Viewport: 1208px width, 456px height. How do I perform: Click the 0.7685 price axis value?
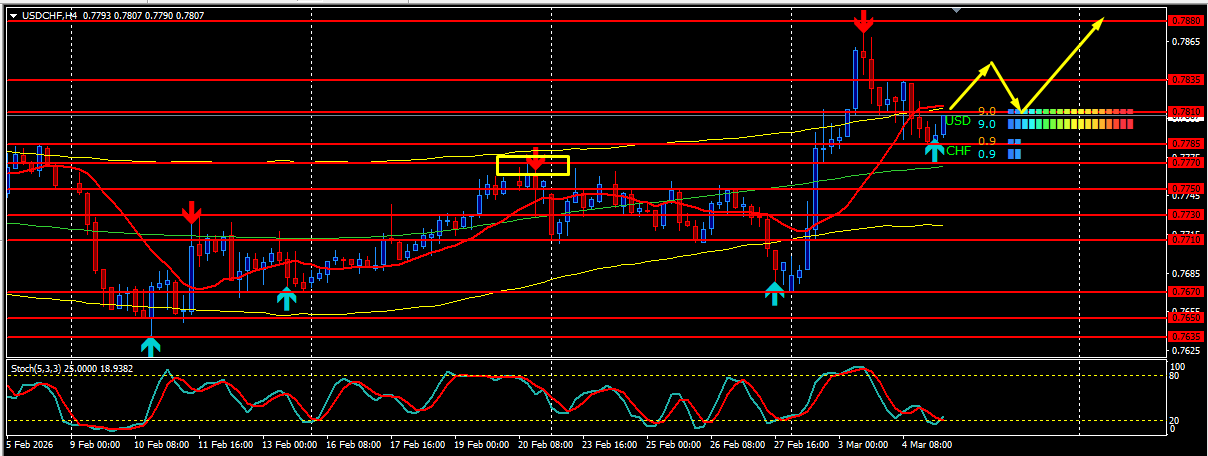1187,273
